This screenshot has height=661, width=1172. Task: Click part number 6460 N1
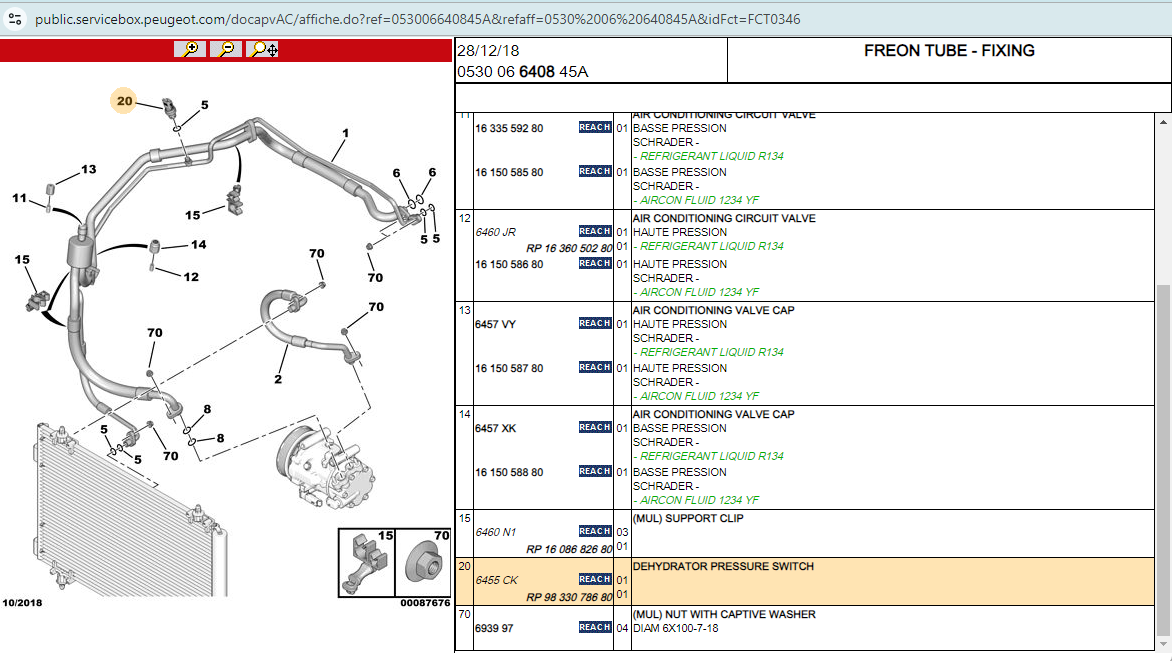coord(496,532)
